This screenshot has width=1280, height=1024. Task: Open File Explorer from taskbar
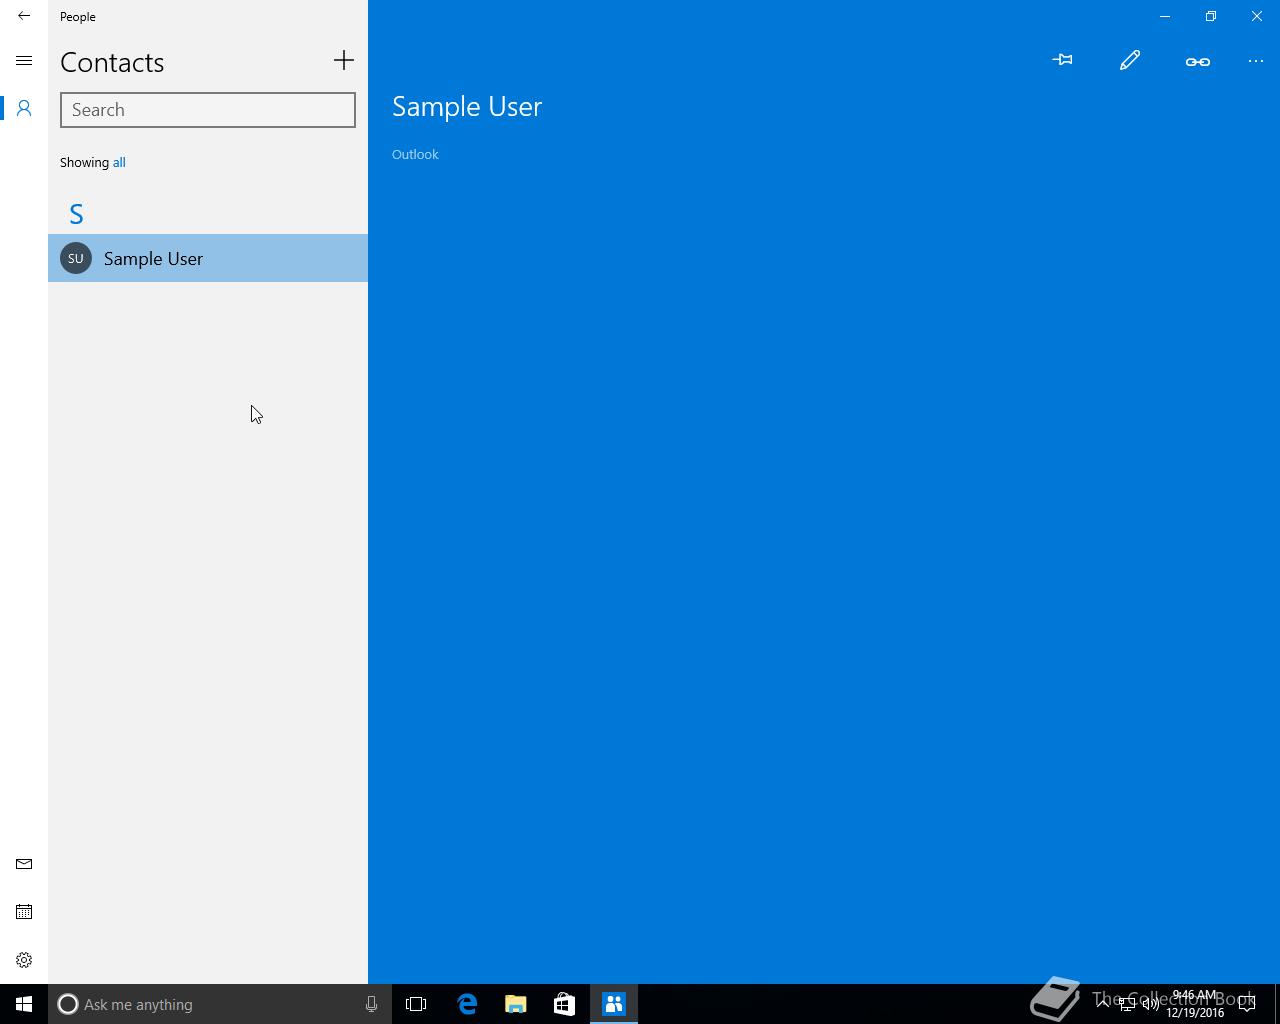516,1004
